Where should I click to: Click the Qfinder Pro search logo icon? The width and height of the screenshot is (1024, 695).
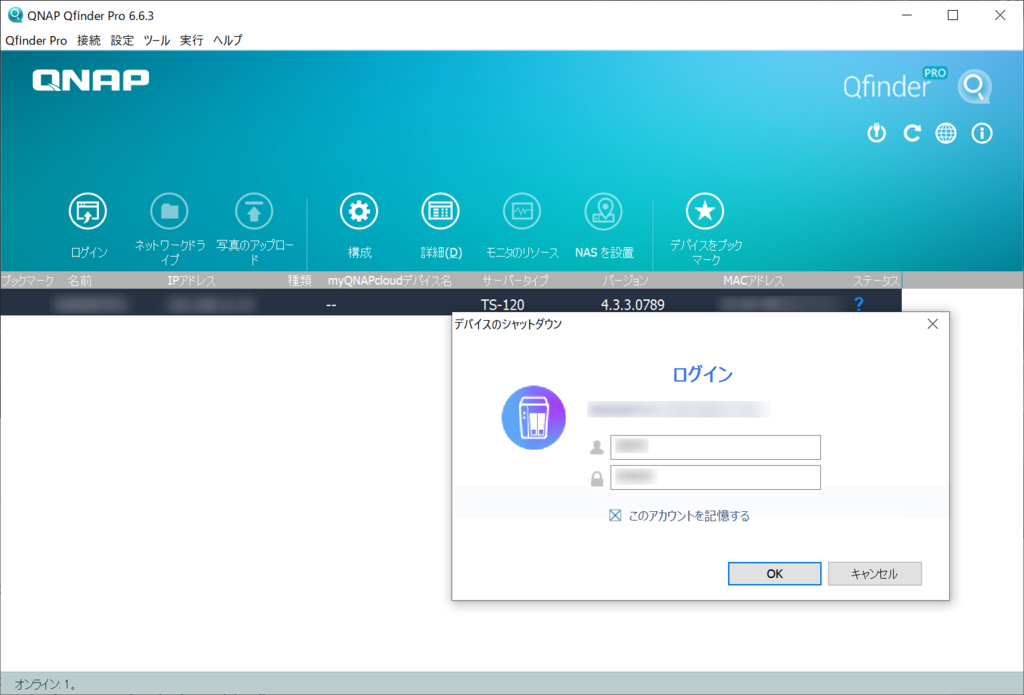click(974, 87)
